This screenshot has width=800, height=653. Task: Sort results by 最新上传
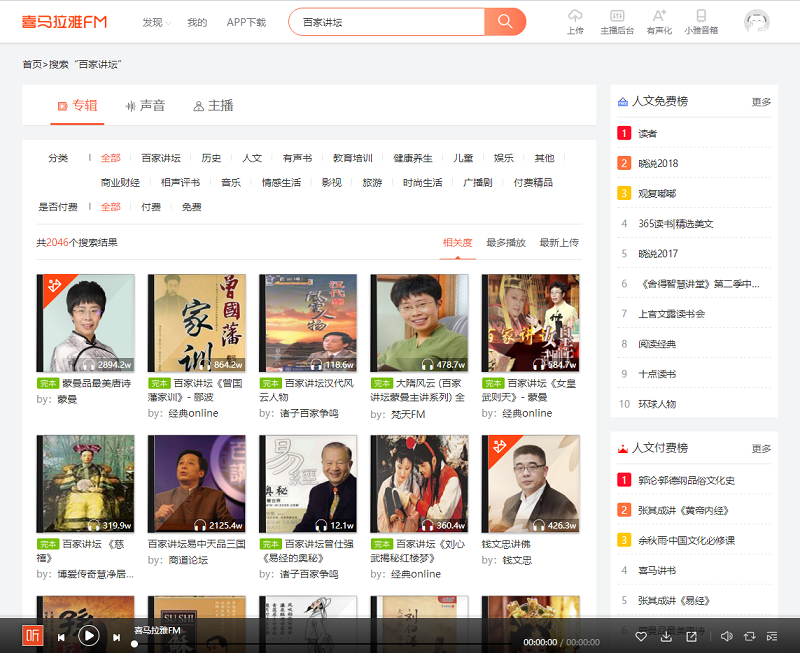coord(559,243)
